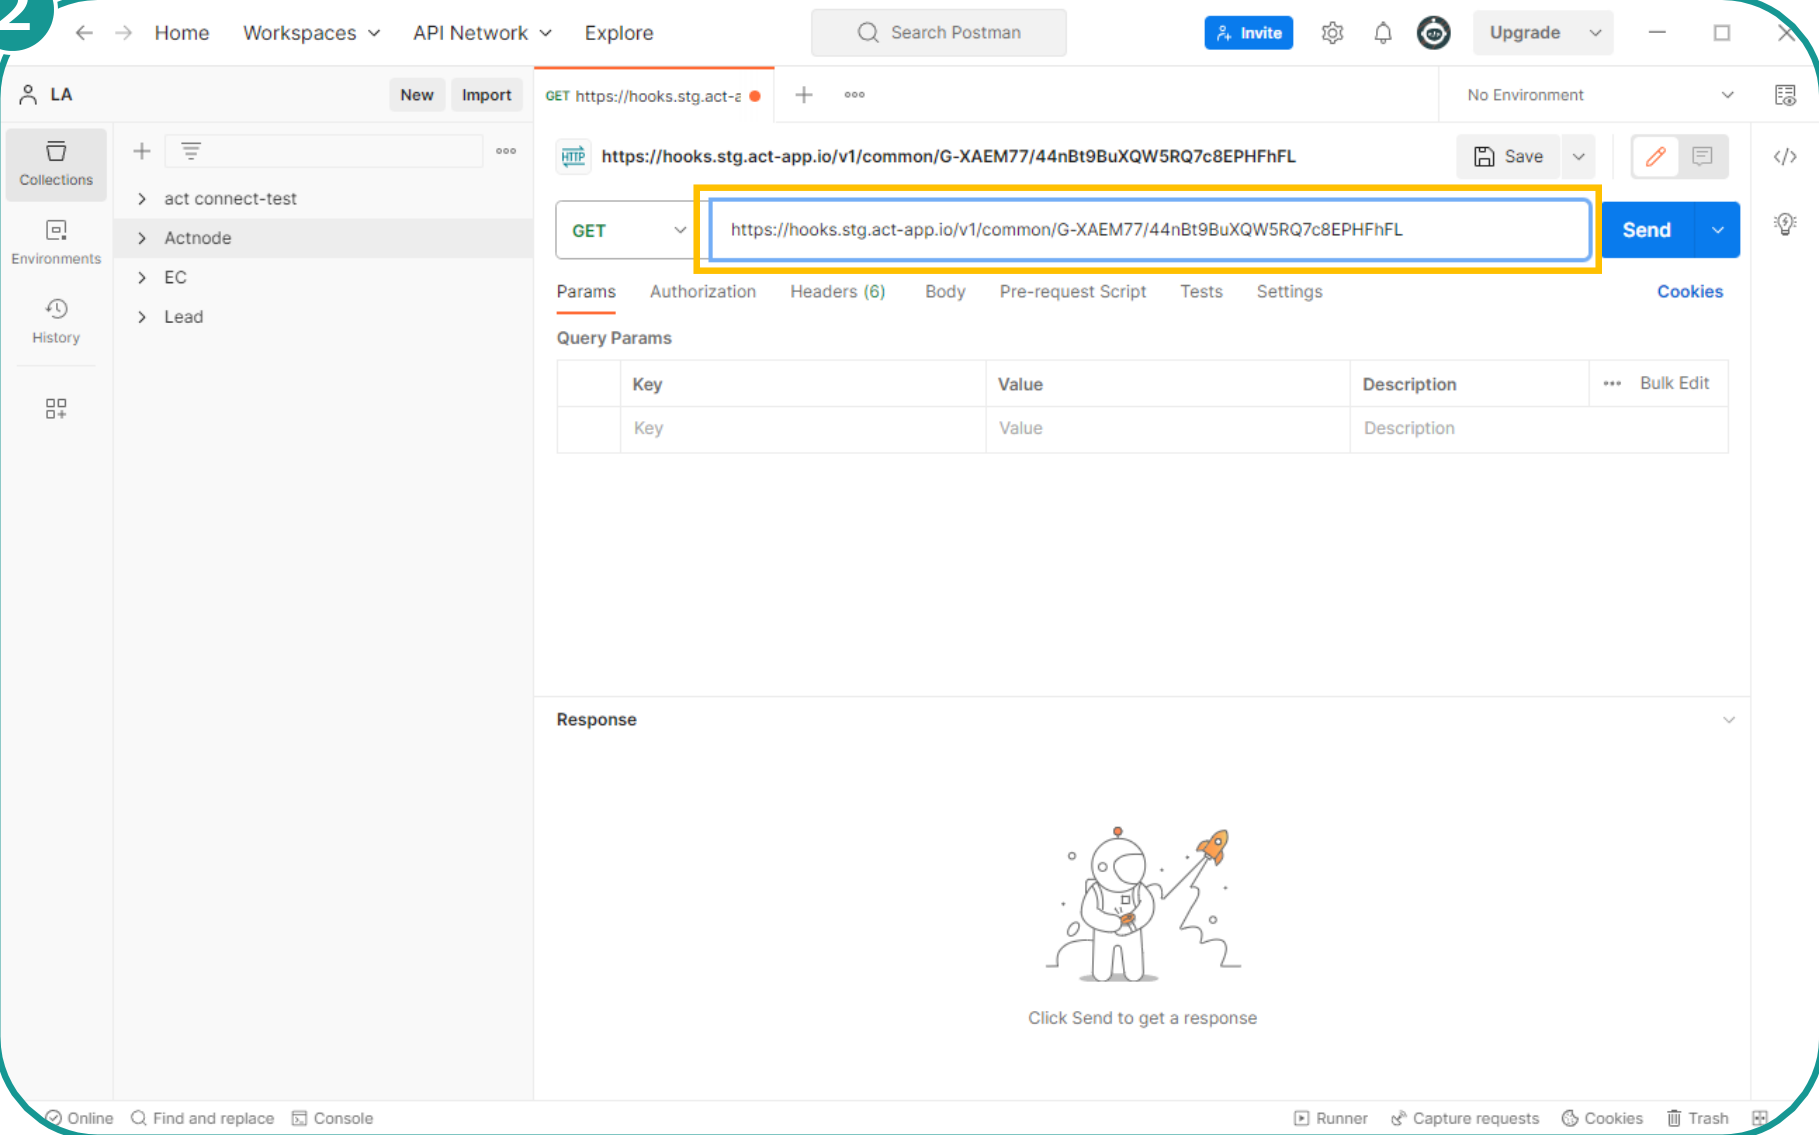Open Cookies in the status bar
This screenshot has height=1135, width=1819.
click(1602, 1118)
